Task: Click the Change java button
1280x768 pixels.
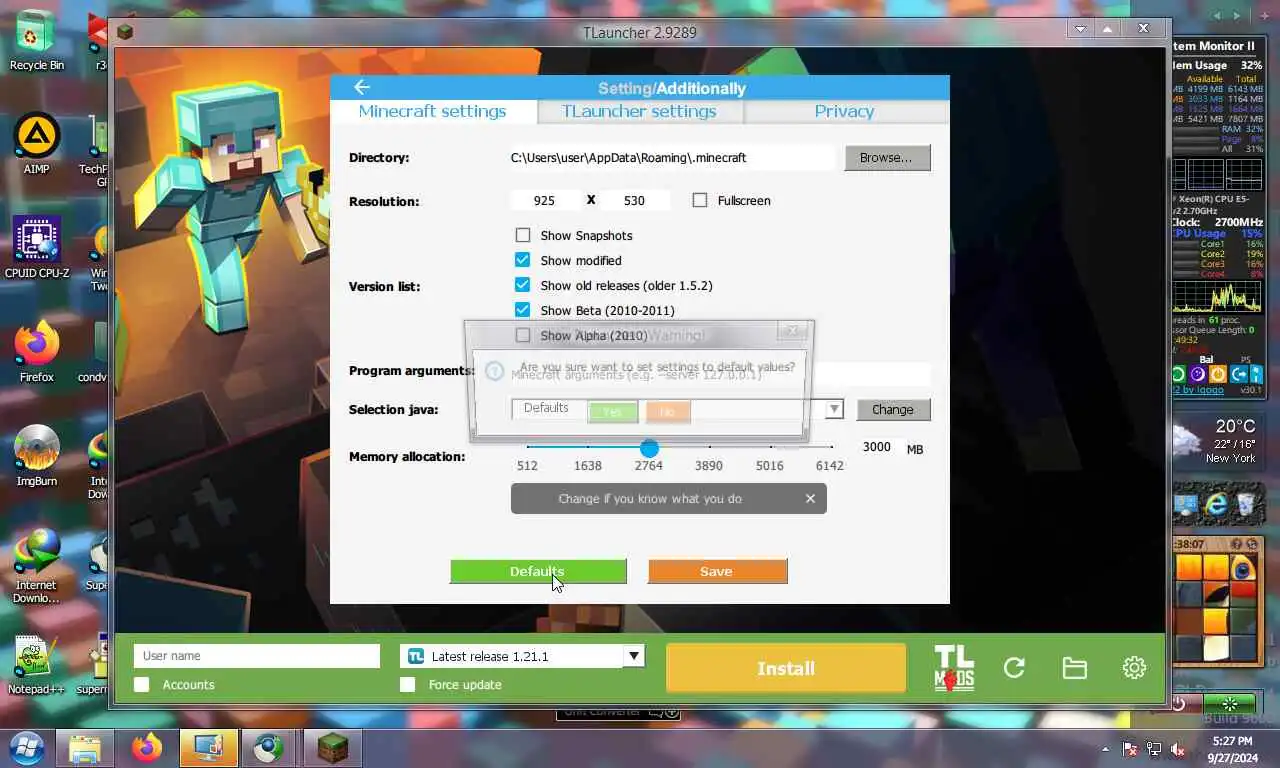Action: (x=893, y=409)
